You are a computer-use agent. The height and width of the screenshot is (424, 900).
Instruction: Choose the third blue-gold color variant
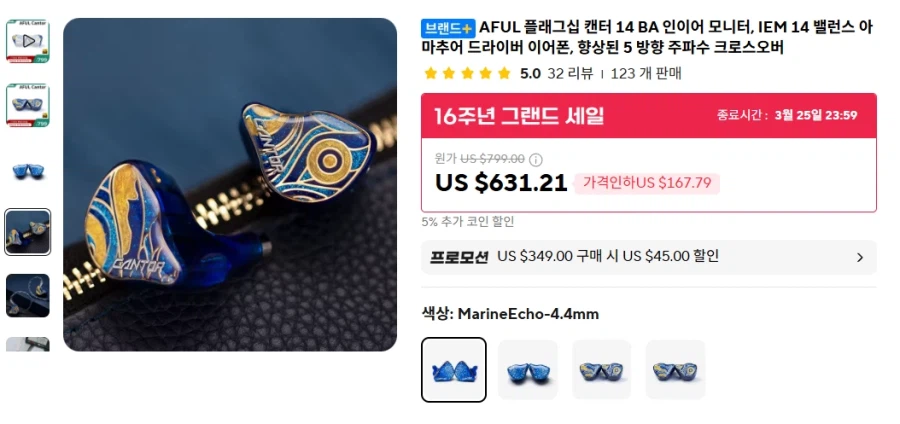602,369
